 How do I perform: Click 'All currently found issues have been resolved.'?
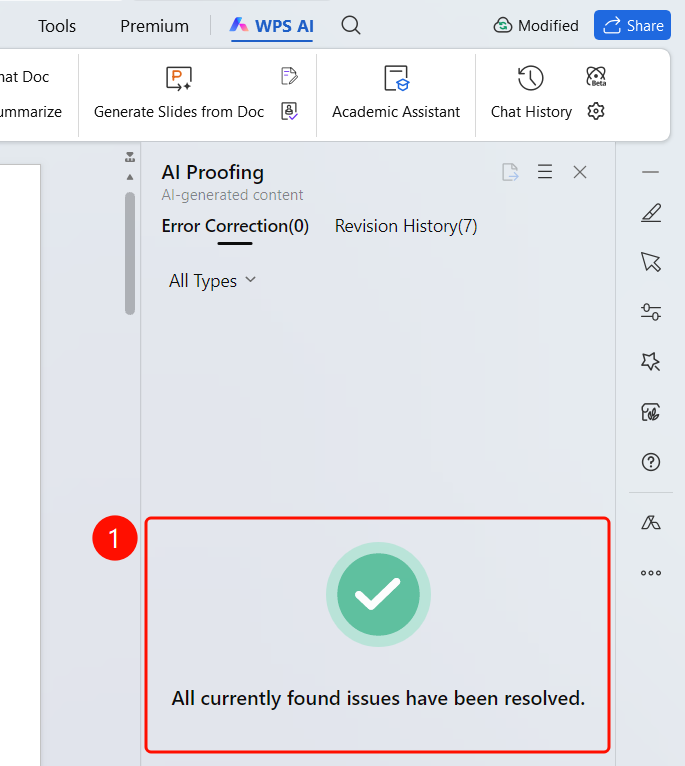378,699
